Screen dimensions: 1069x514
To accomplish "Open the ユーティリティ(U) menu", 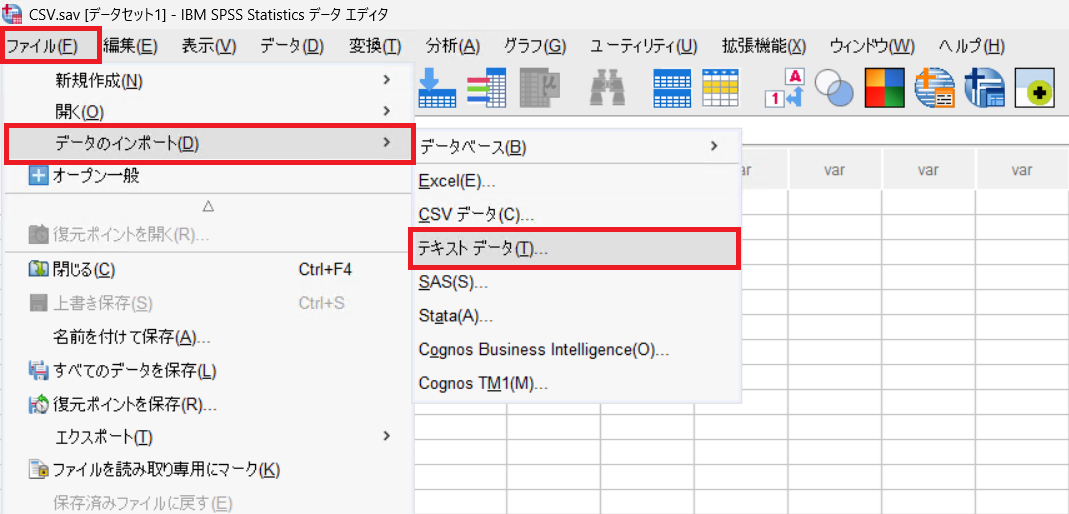I will (x=644, y=46).
